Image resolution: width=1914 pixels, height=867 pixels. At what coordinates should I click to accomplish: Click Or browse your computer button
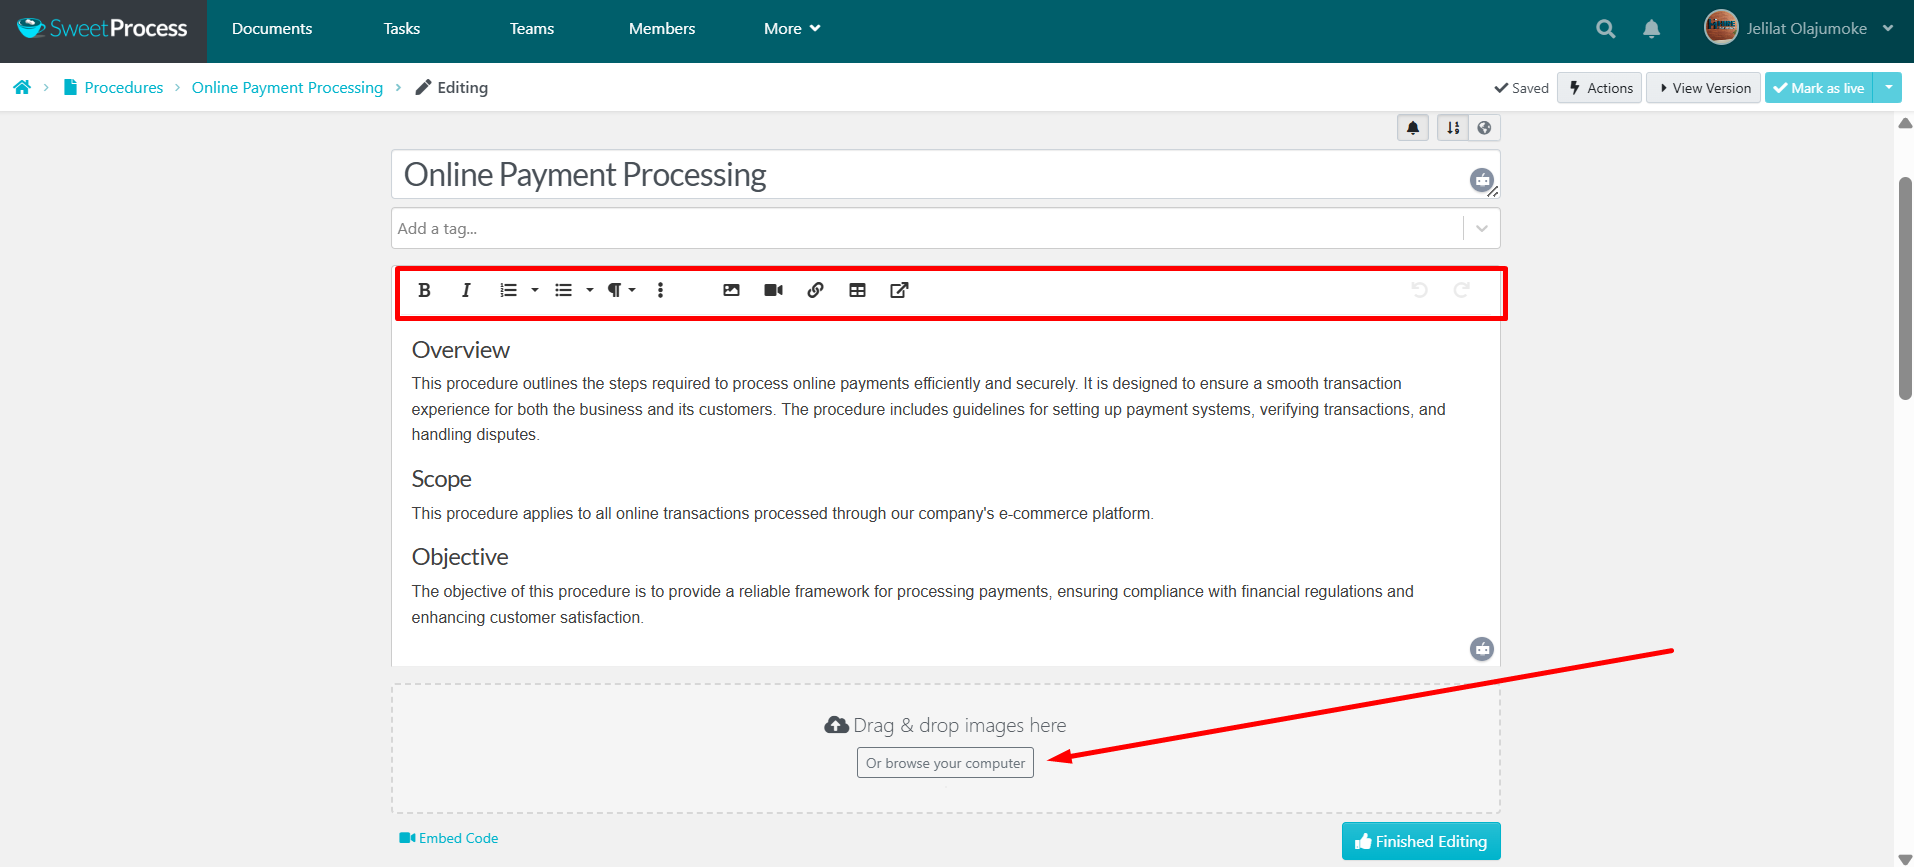coord(945,763)
